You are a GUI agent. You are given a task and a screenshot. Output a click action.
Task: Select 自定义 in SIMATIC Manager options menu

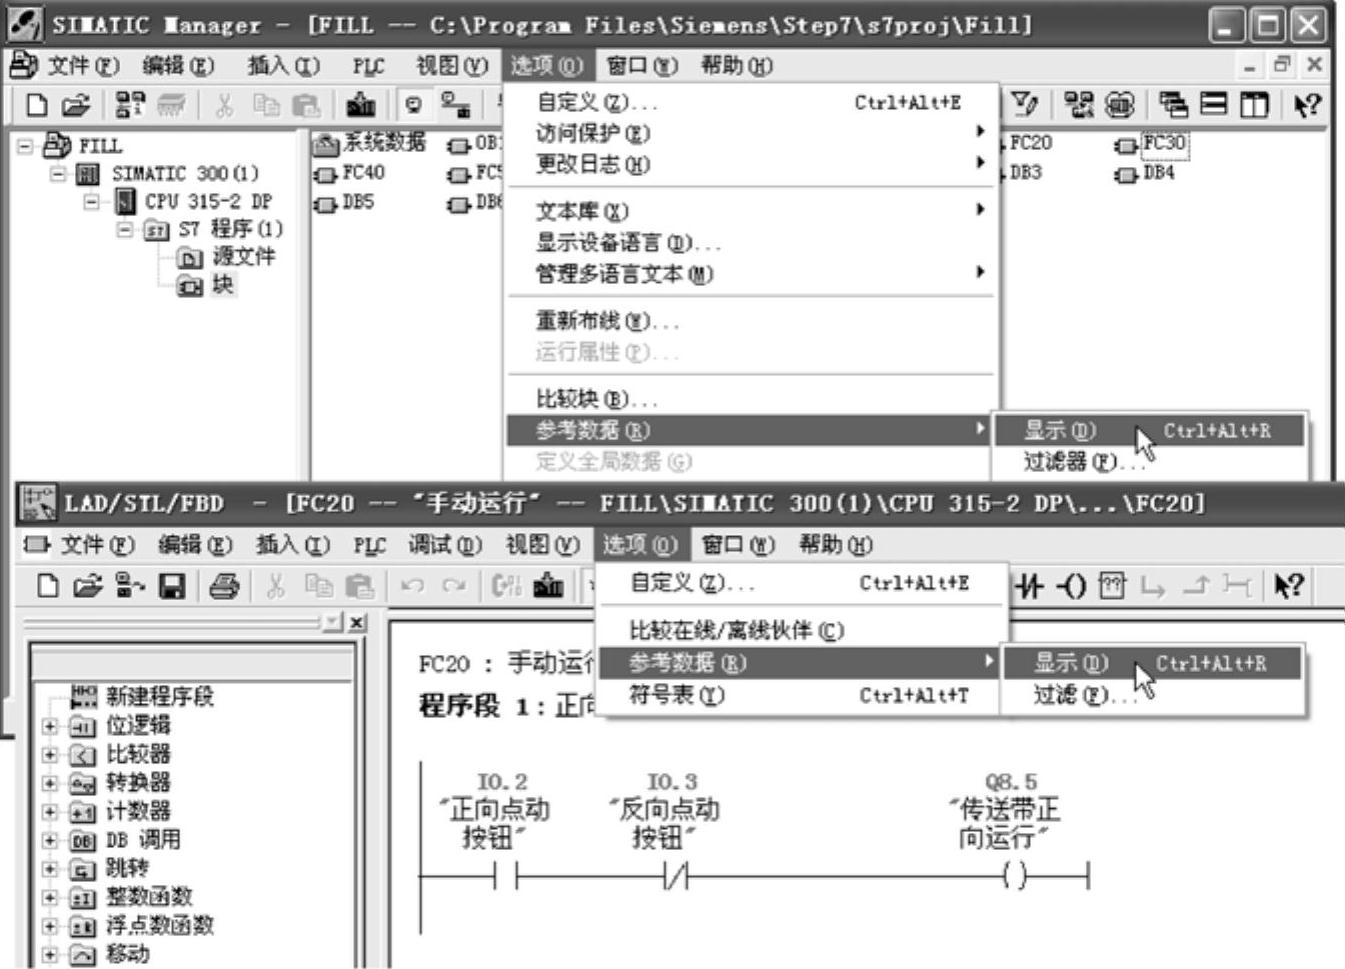click(750, 102)
